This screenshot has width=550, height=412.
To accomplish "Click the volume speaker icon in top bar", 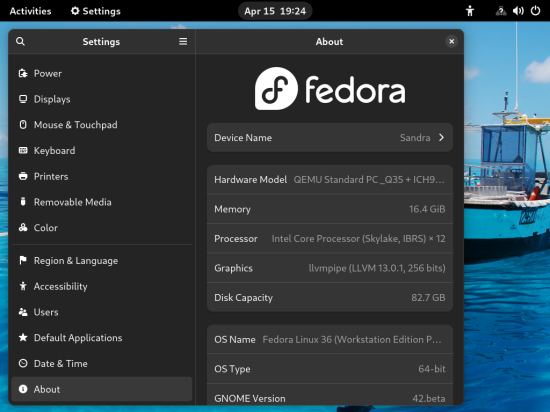I will pos(518,11).
